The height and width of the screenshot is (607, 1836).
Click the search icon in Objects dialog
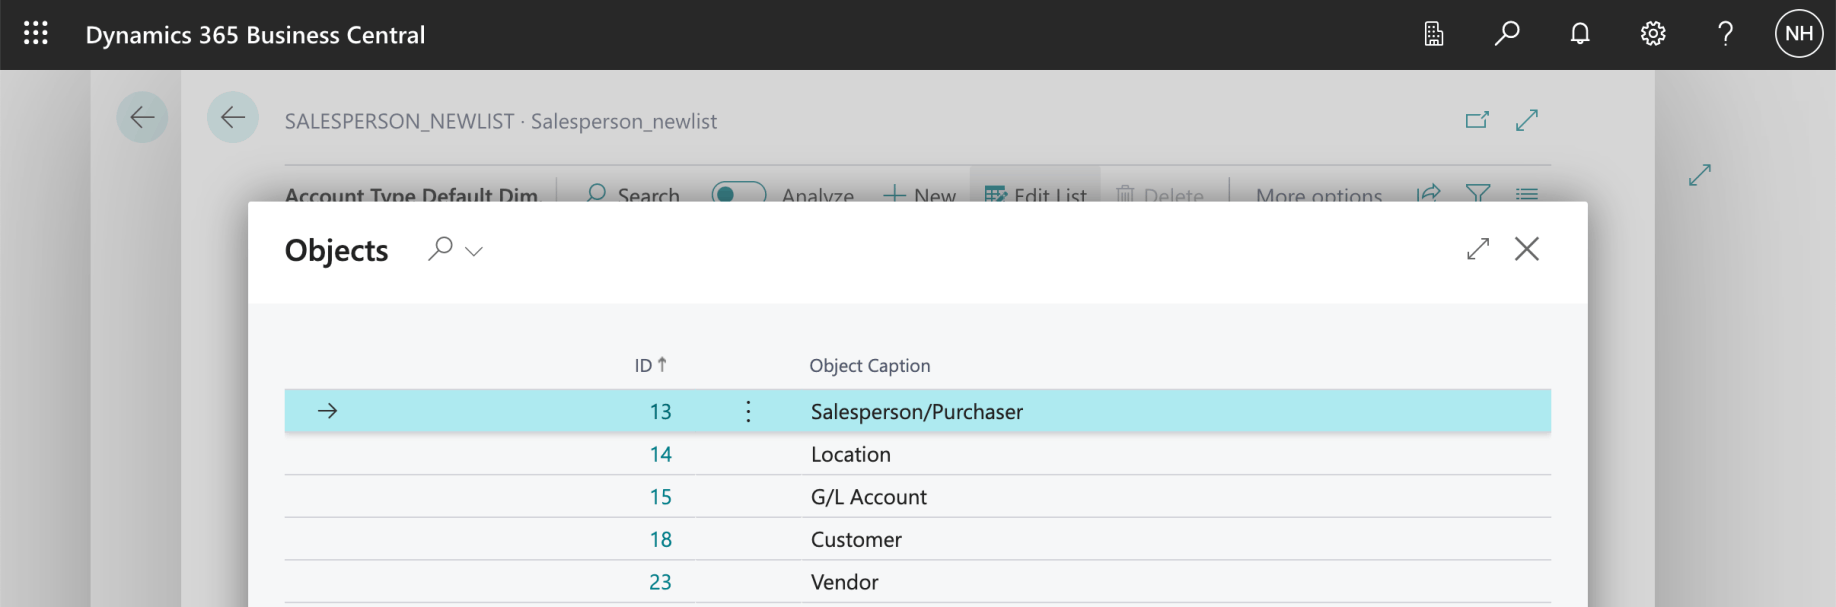440,249
